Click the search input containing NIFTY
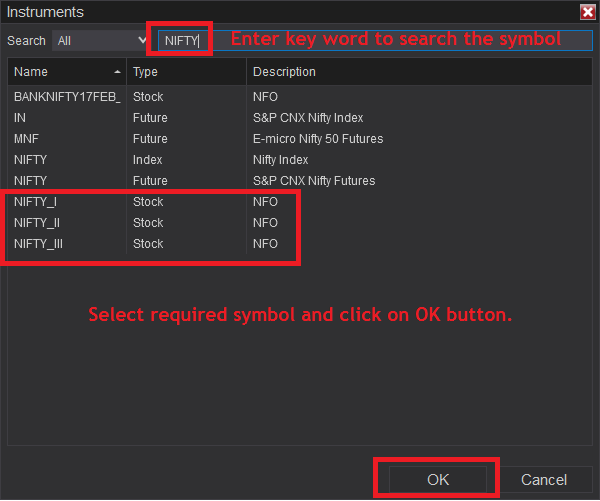The width and height of the screenshot is (600, 501). (375, 41)
